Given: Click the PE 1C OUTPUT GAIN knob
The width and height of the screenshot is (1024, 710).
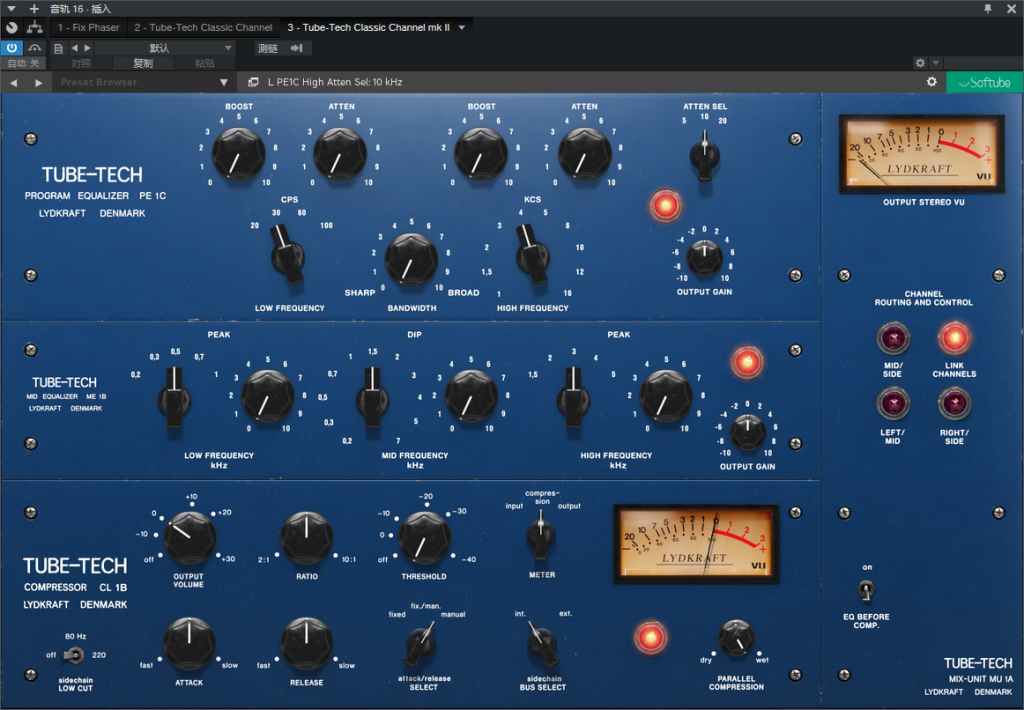Looking at the screenshot, I should coord(705,257).
